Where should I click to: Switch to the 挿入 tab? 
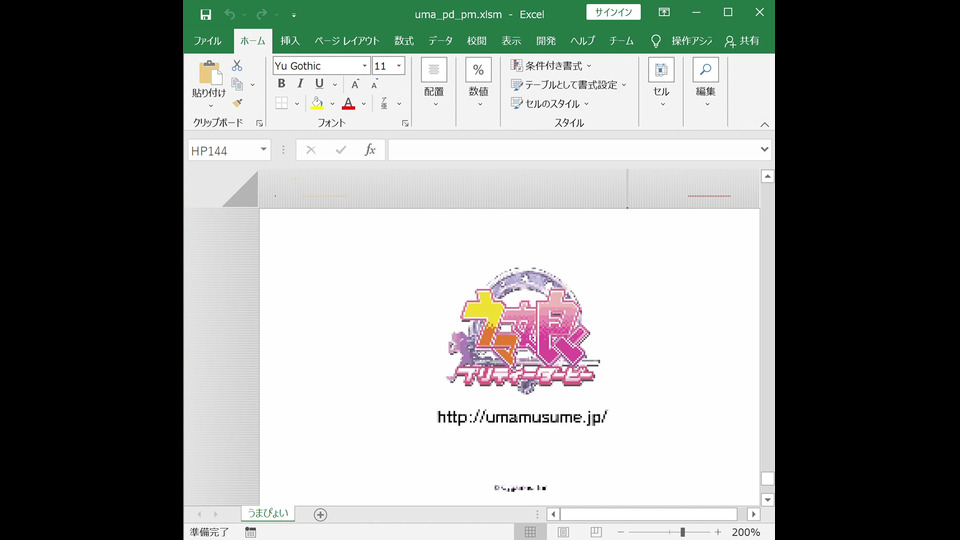pos(290,41)
